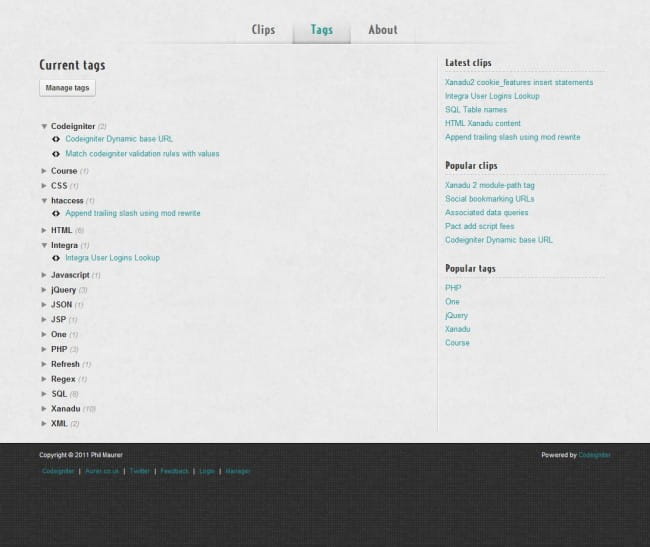Collapse the htaccess tag triangle
This screenshot has width=650, height=547.
(x=44, y=201)
